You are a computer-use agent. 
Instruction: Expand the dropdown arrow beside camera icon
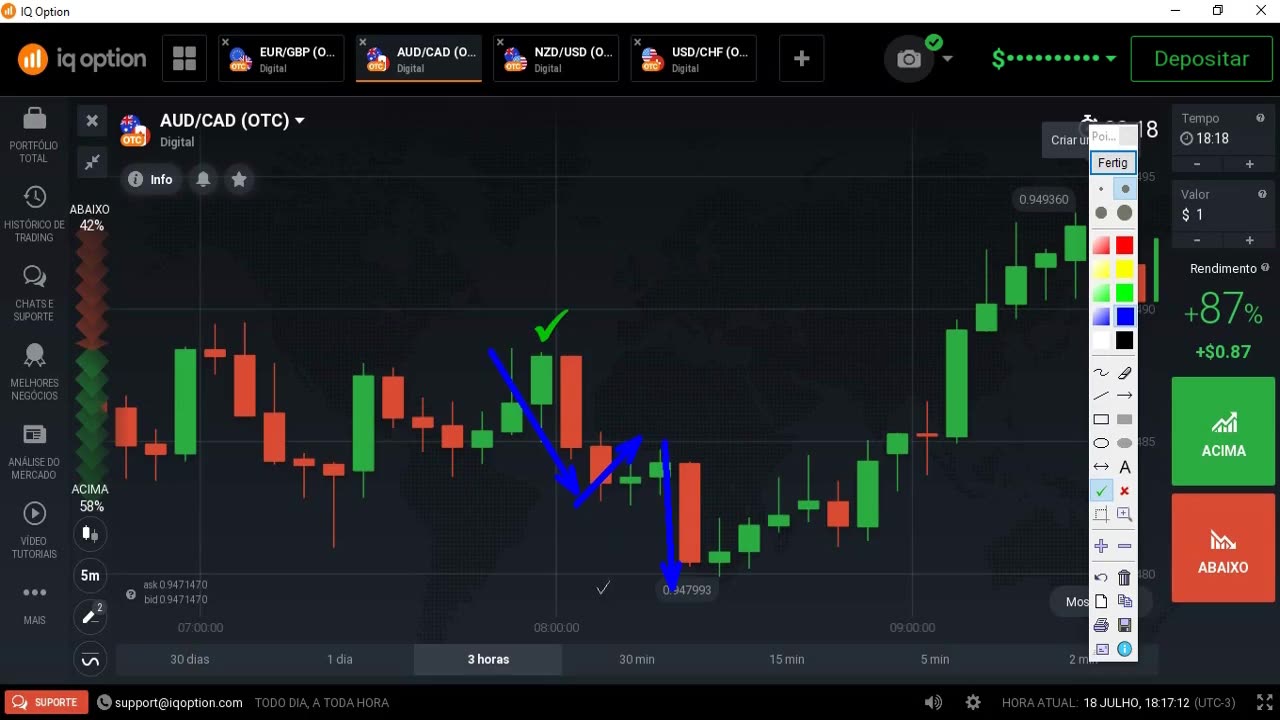948,59
